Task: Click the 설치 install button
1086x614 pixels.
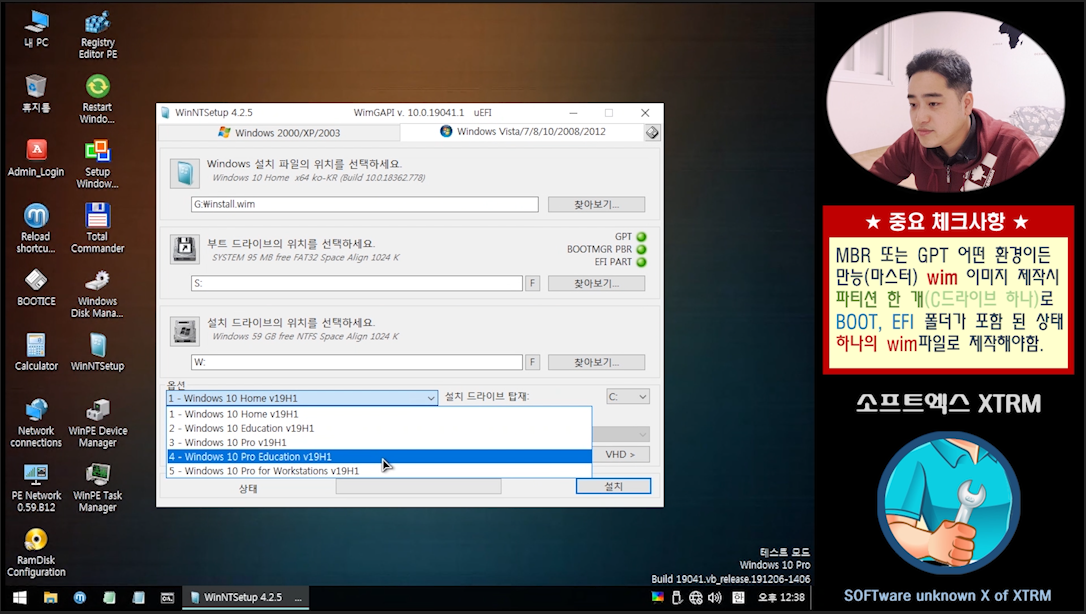Action: 613,486
